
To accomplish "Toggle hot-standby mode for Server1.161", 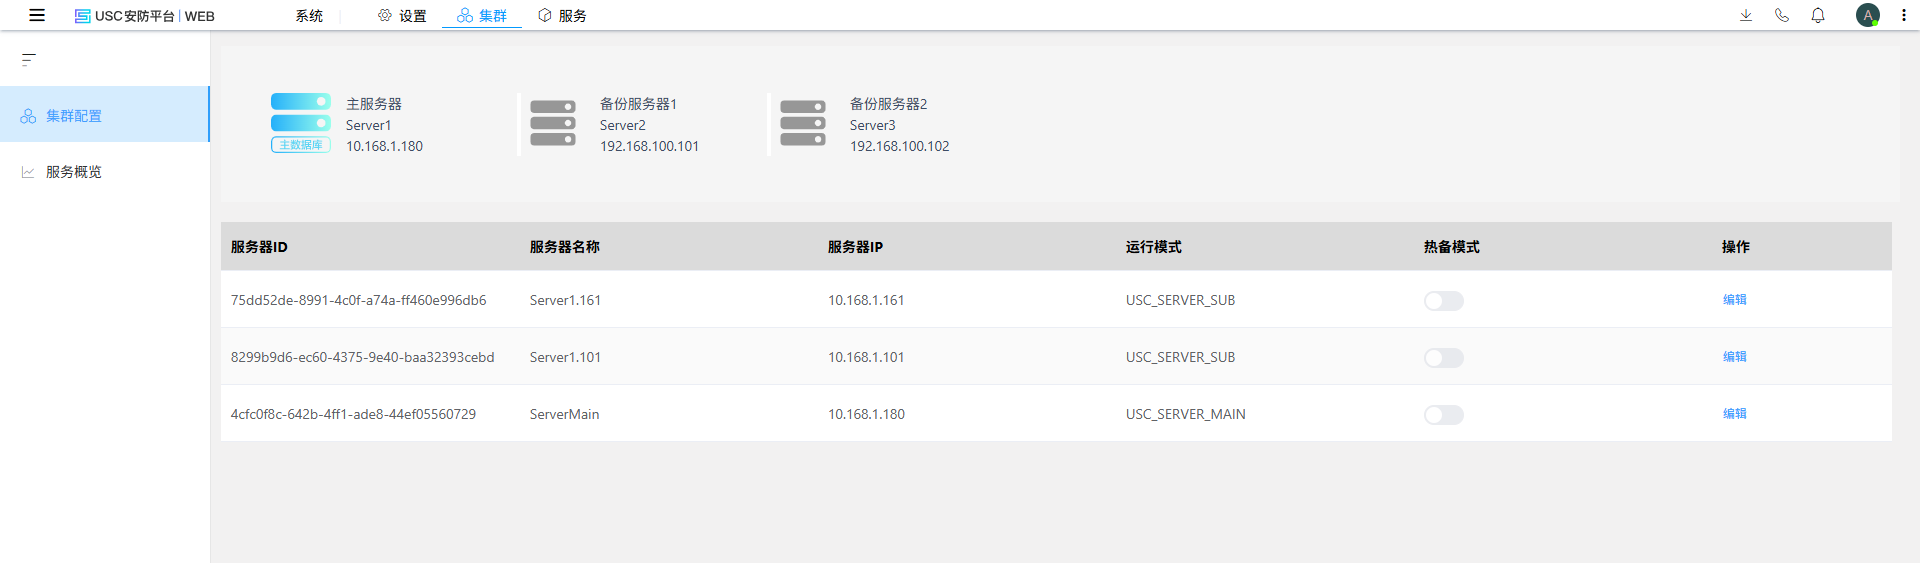I will click(1443, 301).
